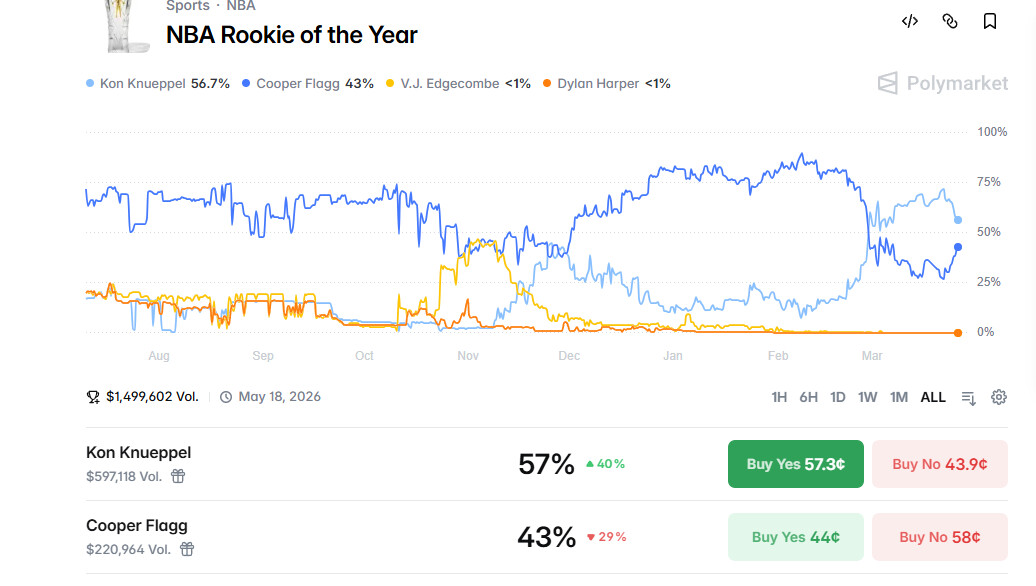Screen dimensions: 1036x586
Task: Open chart settings gear icon
Action: point(999,397)
